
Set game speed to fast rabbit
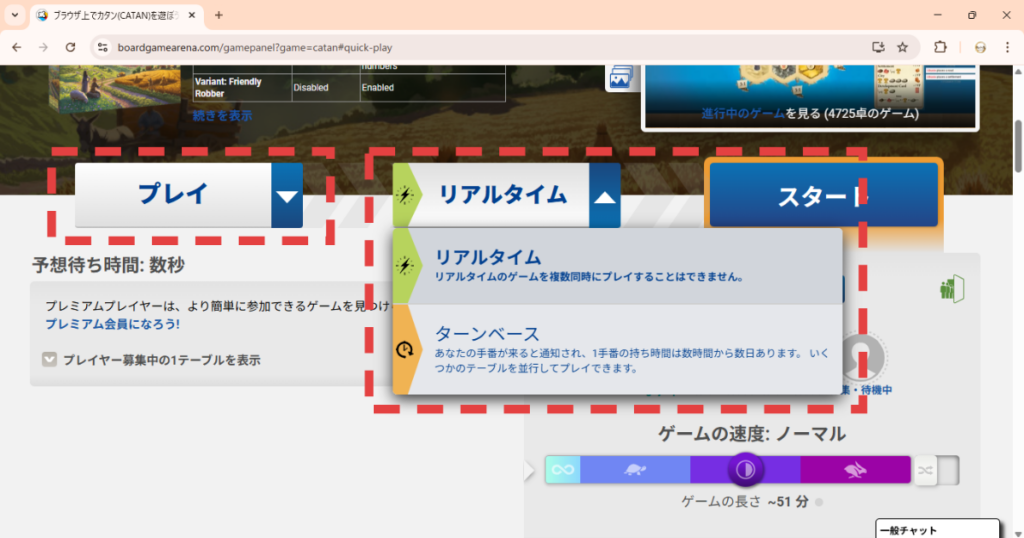pyautogui.click(x=855, y=470)
